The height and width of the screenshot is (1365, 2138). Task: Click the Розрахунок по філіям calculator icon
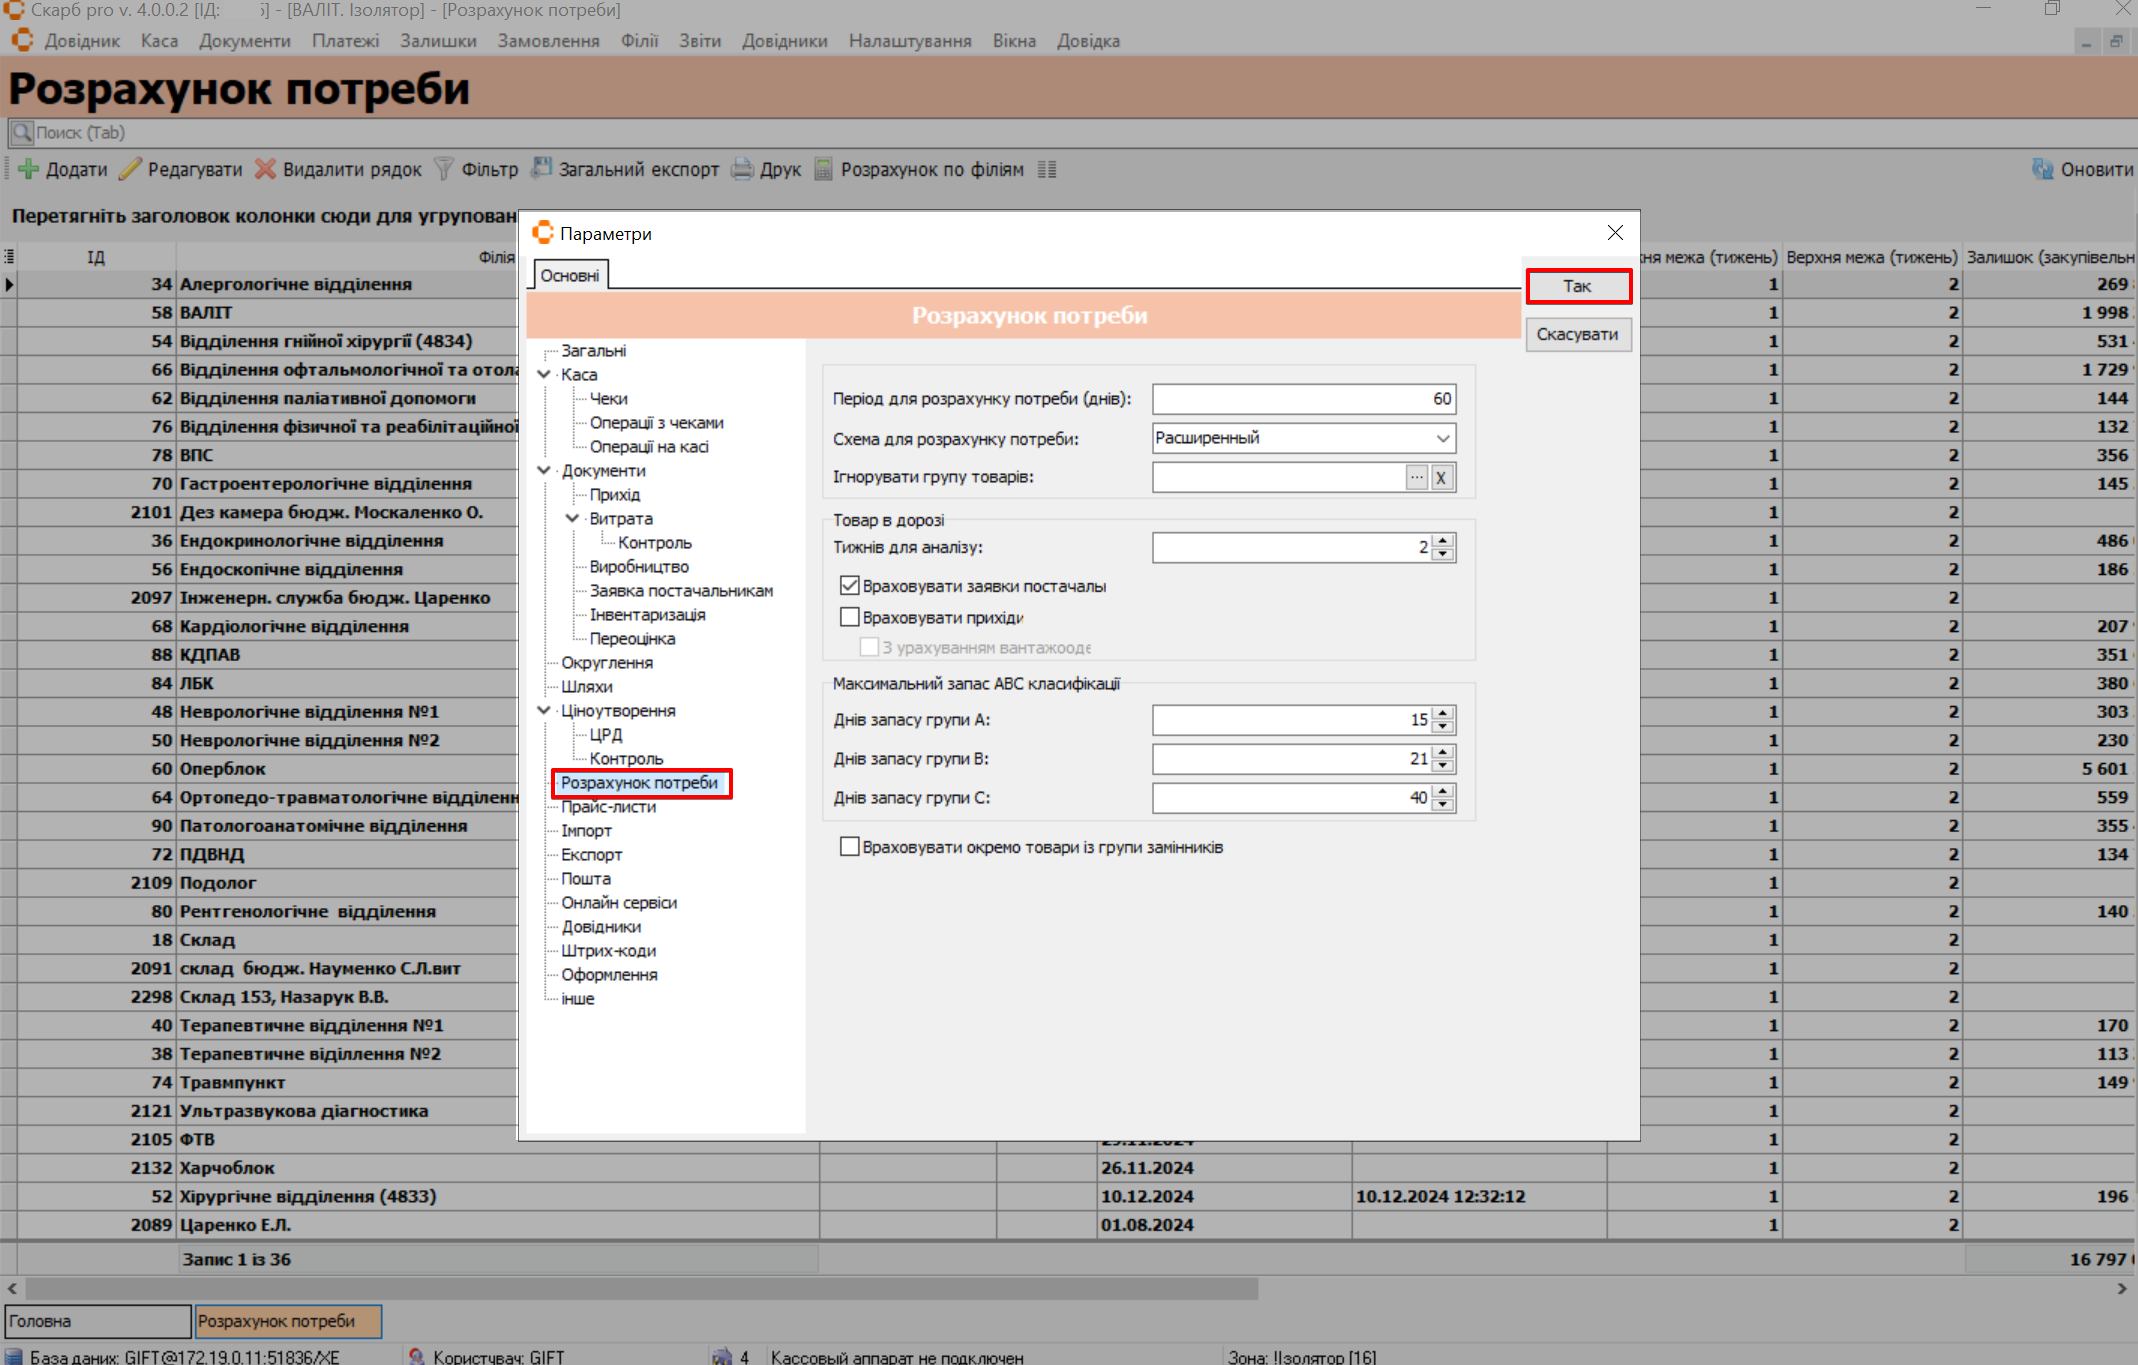[x=823, y=169]
